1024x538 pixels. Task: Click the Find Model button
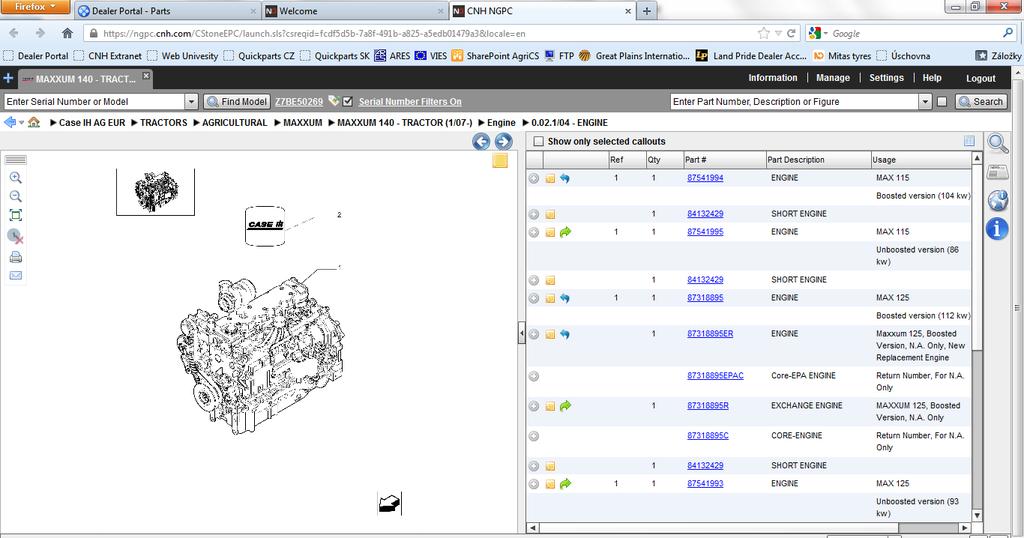pyautogui.click(x=236, y=101)
